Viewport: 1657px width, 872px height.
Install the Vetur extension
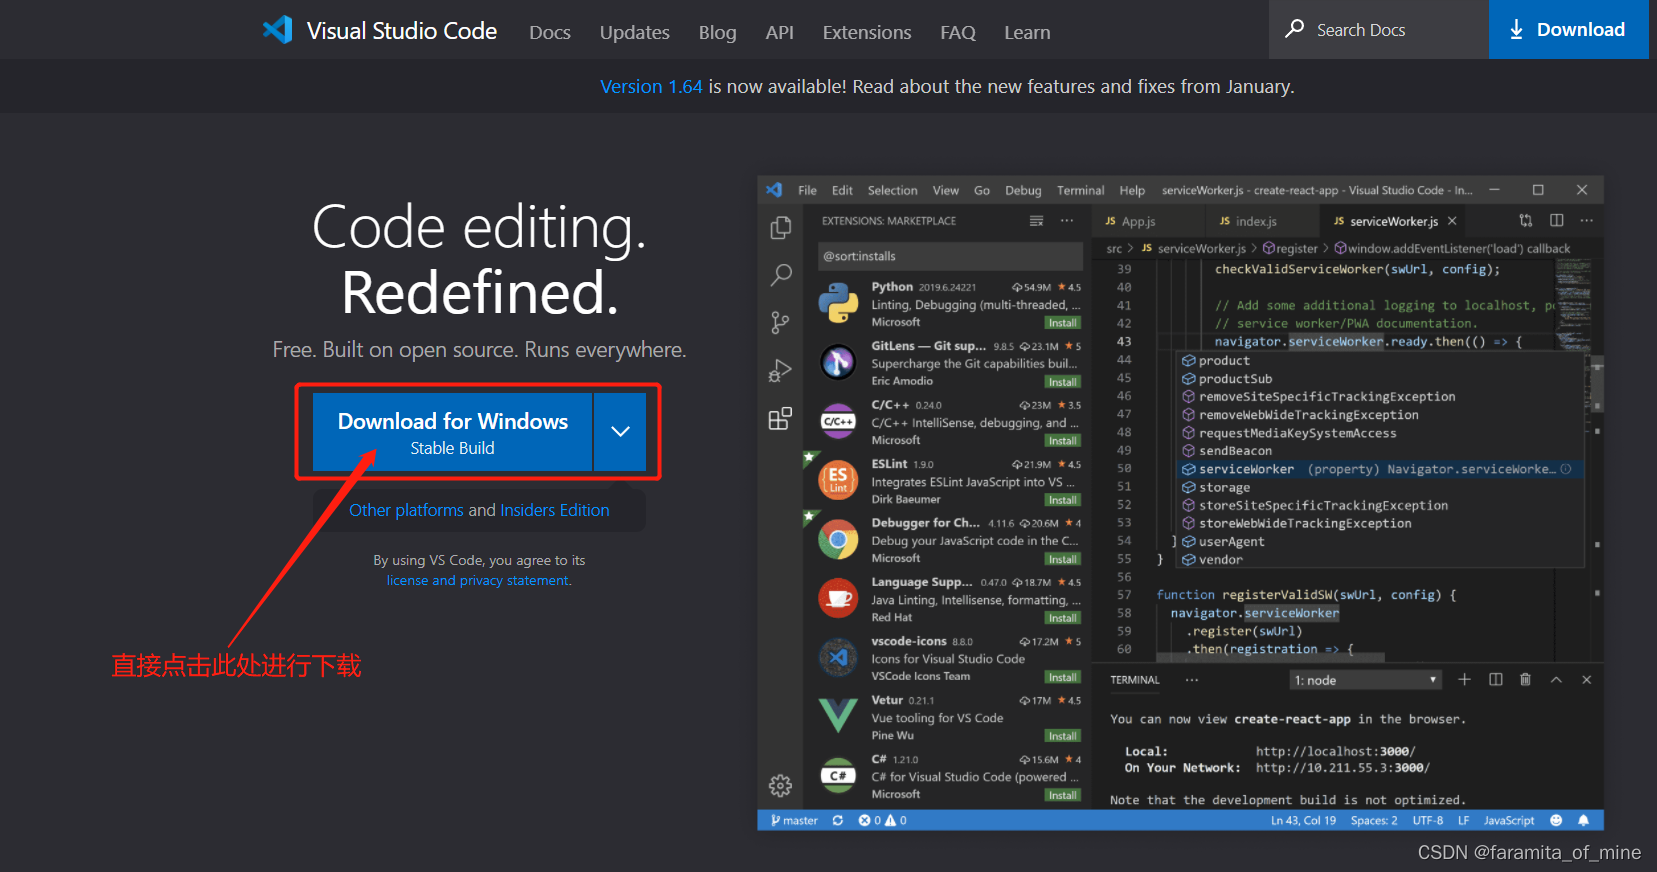(x=1063, y=736)
